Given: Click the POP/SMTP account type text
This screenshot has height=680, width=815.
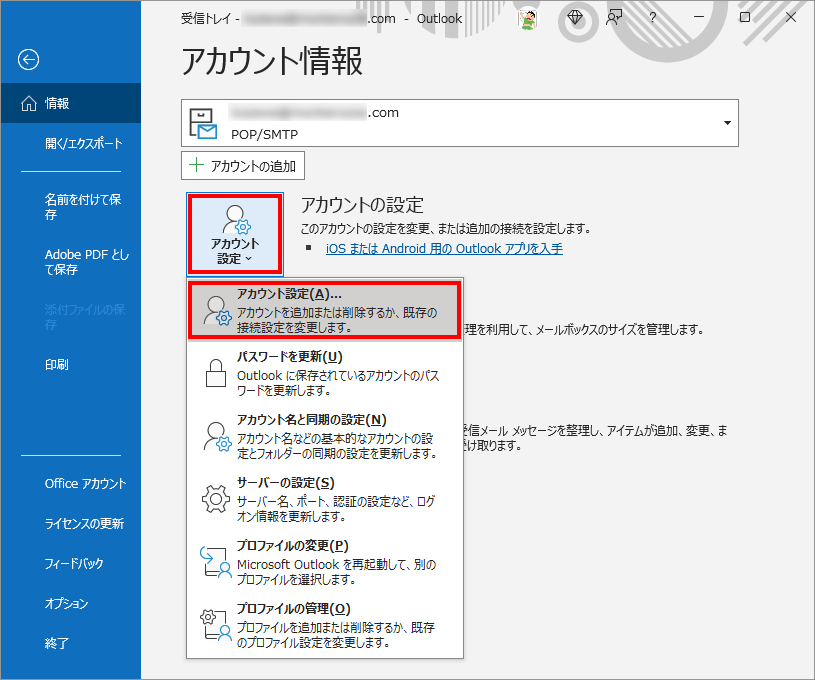Looking at the screenshot, I should (265, 135).
